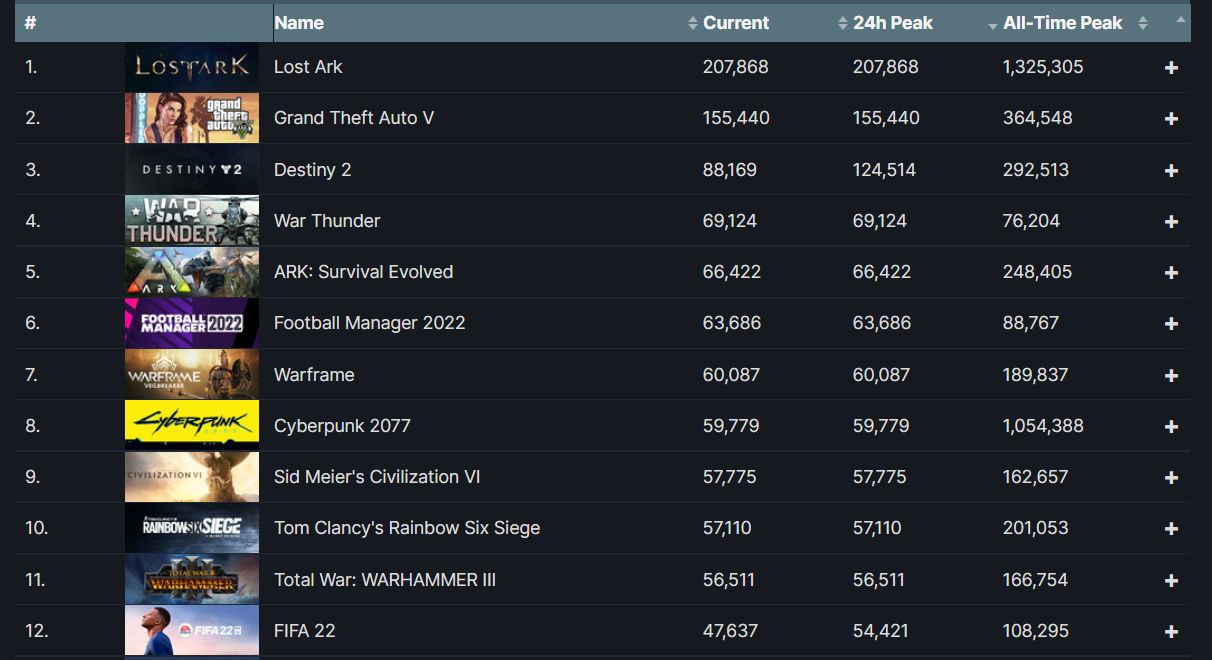Expand the Lost Ark row plus icon
This screenshot has width=1212, height=660.
1171,68
